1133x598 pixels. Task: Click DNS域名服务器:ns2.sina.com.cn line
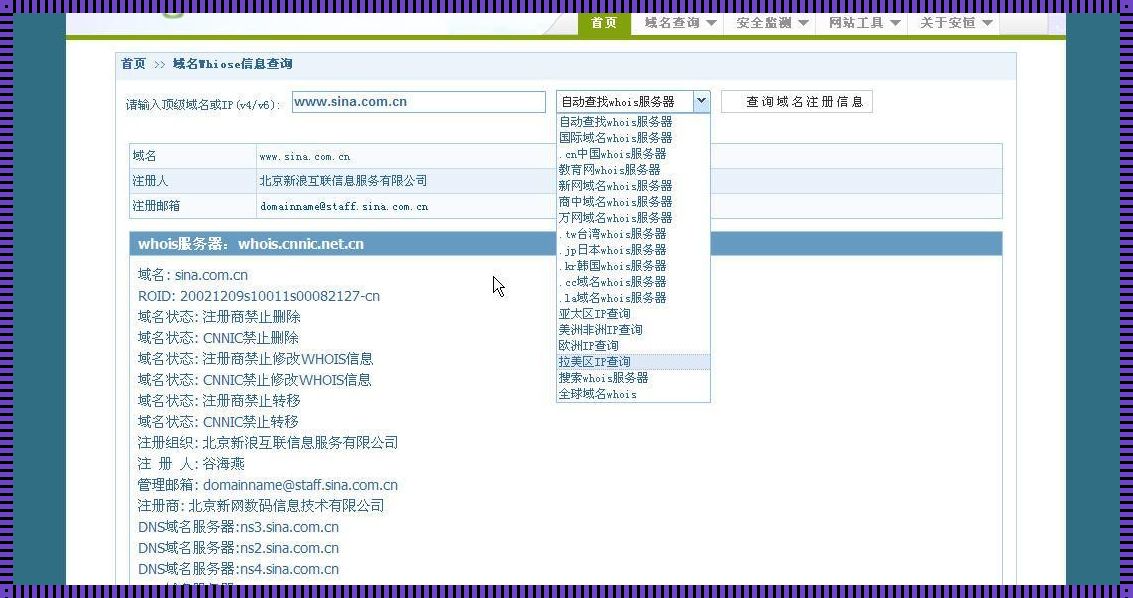238,548
